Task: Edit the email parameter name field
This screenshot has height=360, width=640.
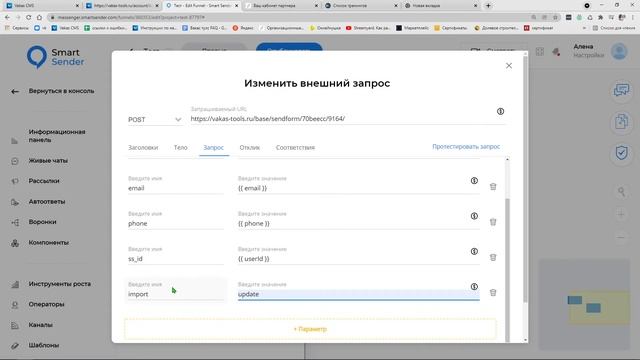Action: (x=176, y=188)
